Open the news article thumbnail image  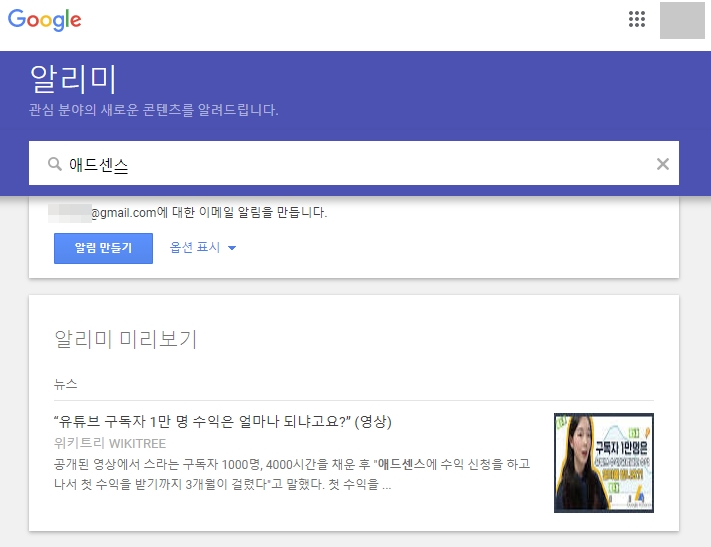pos(604,463)
